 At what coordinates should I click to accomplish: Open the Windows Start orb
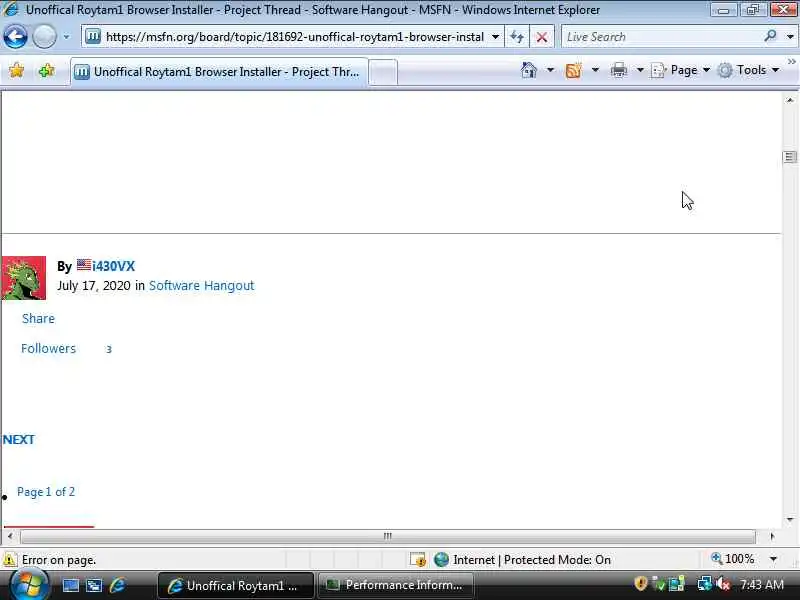[29, 585]
